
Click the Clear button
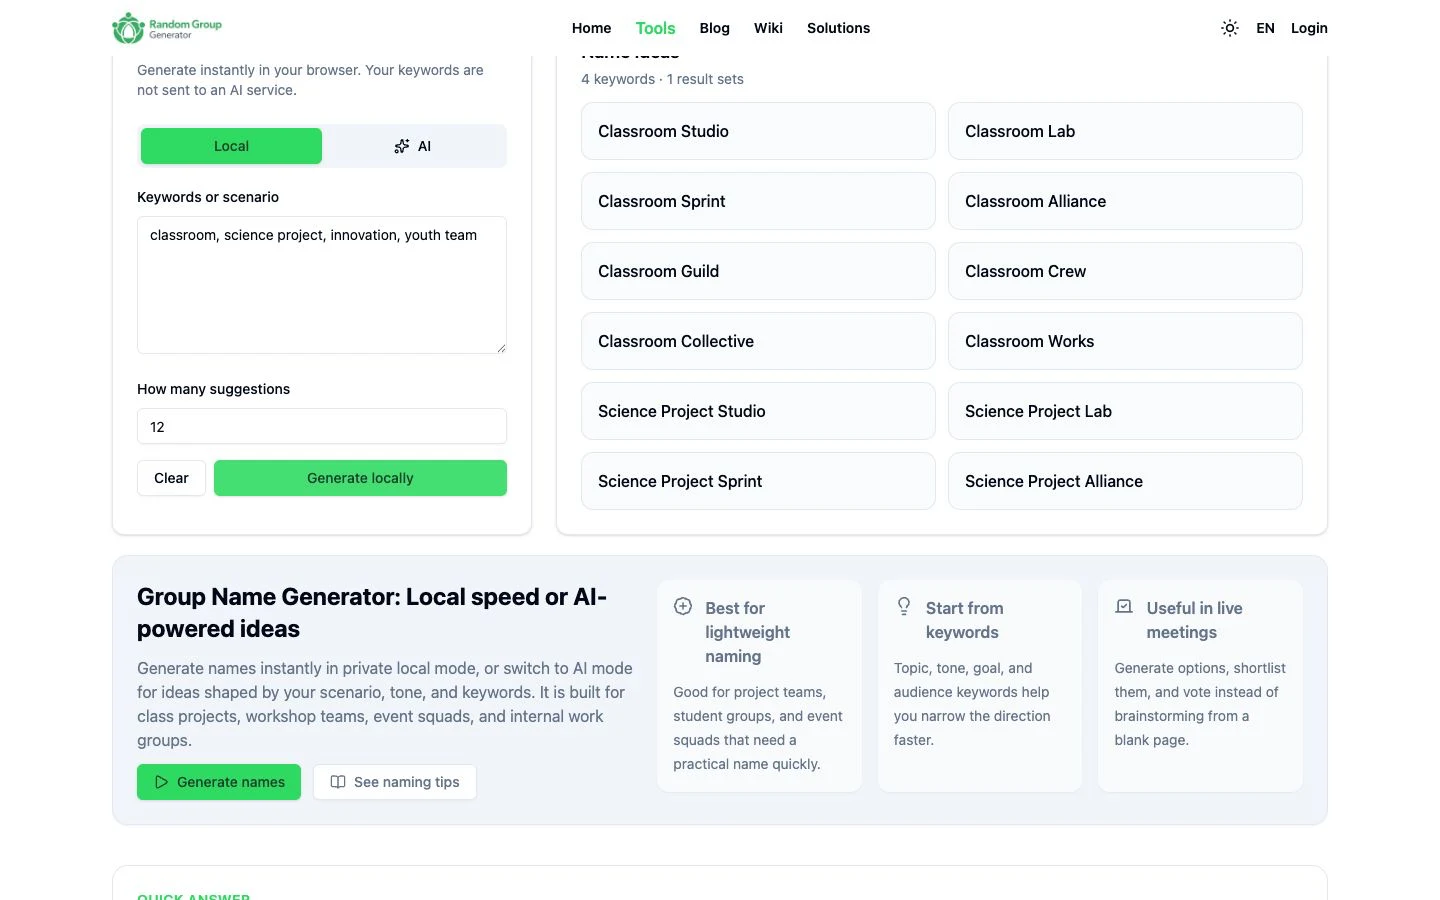pos(171,478)
